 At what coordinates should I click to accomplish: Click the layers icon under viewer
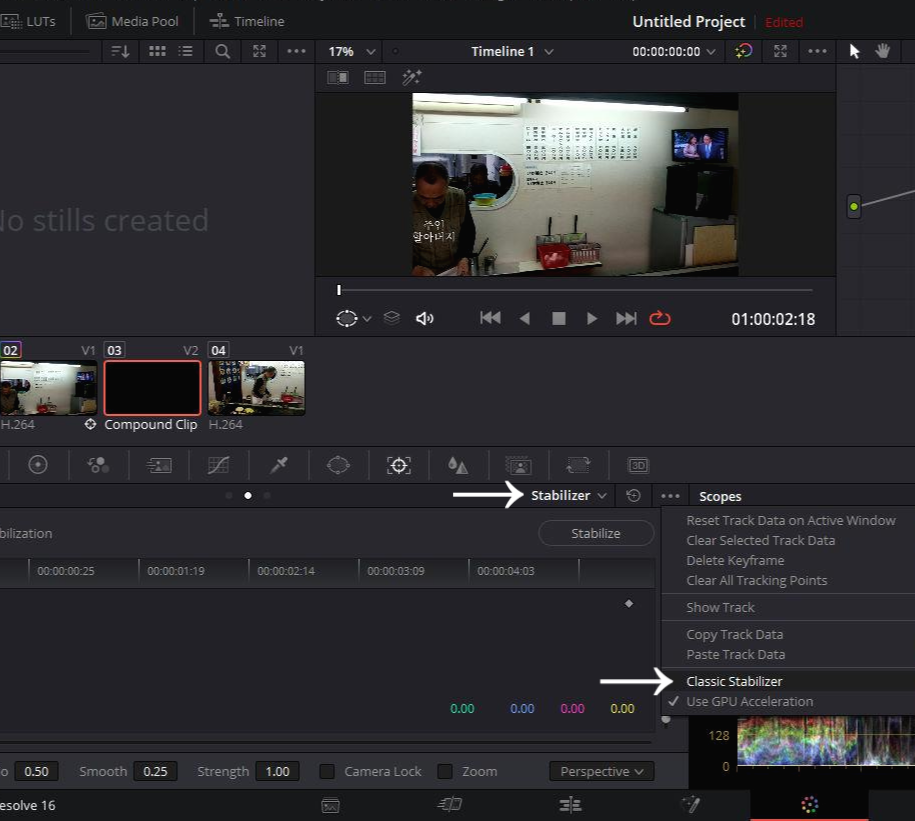392,318
